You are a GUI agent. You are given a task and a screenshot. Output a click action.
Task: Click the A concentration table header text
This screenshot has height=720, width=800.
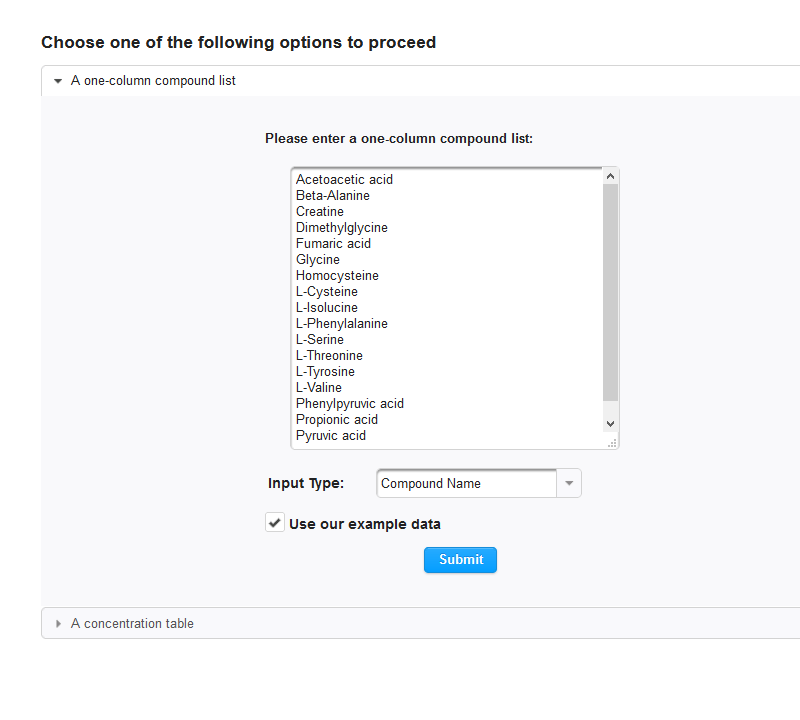tap(132, 624)
